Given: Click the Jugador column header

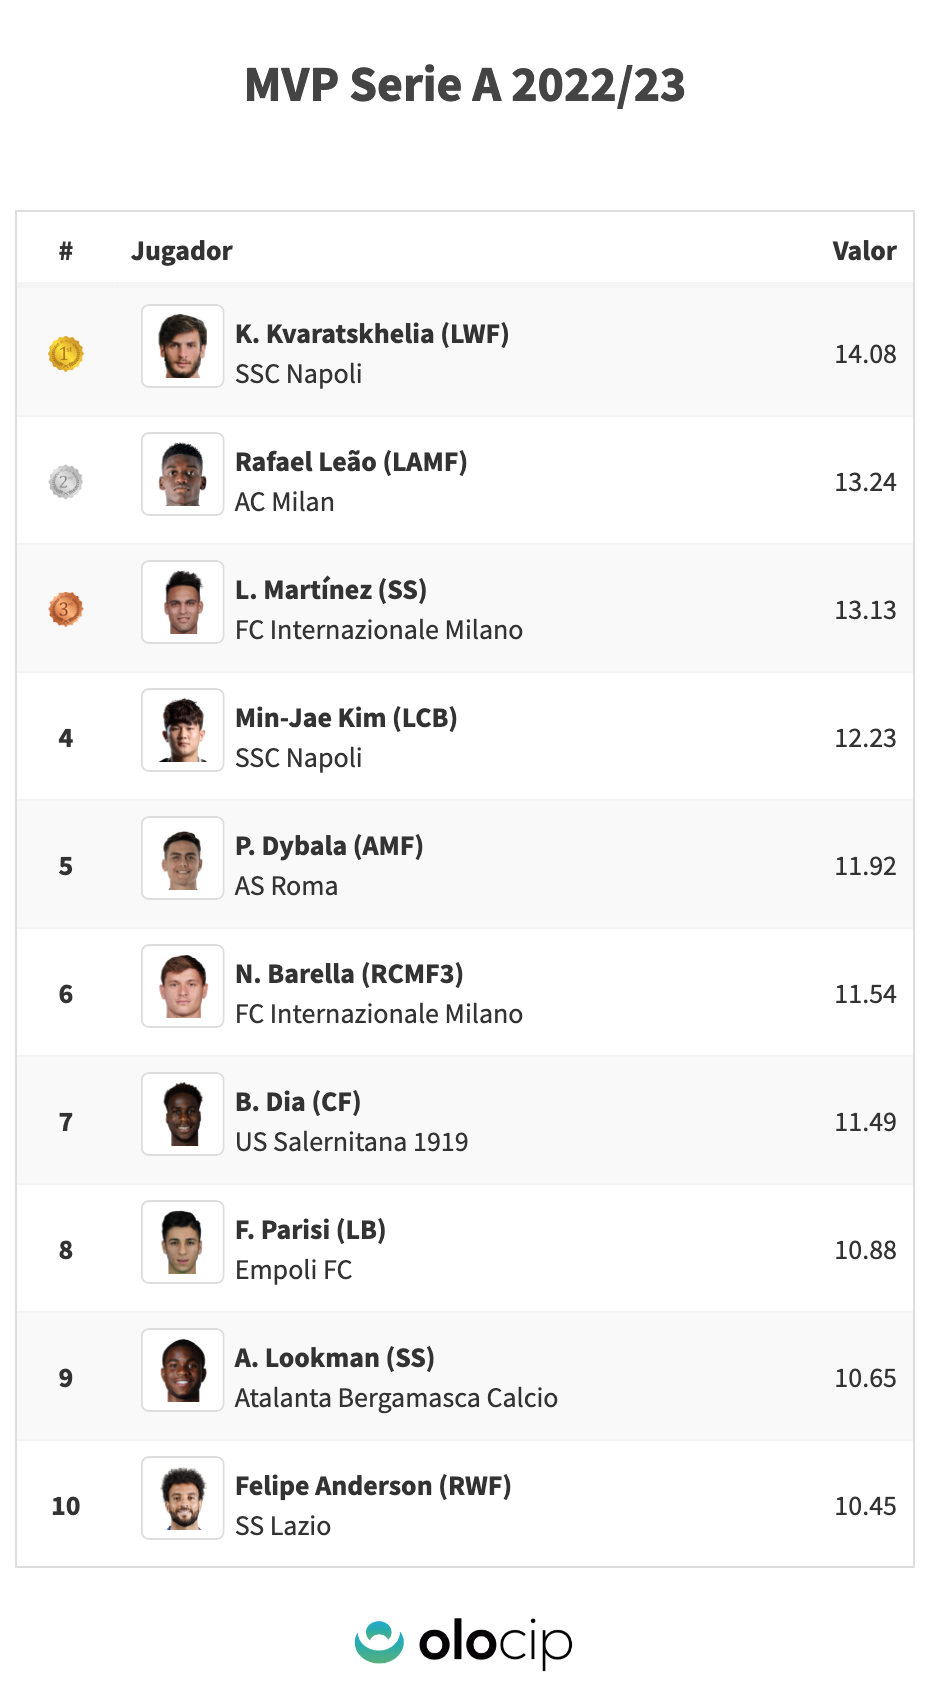Looking at the screenshot, I should (182, 251).
